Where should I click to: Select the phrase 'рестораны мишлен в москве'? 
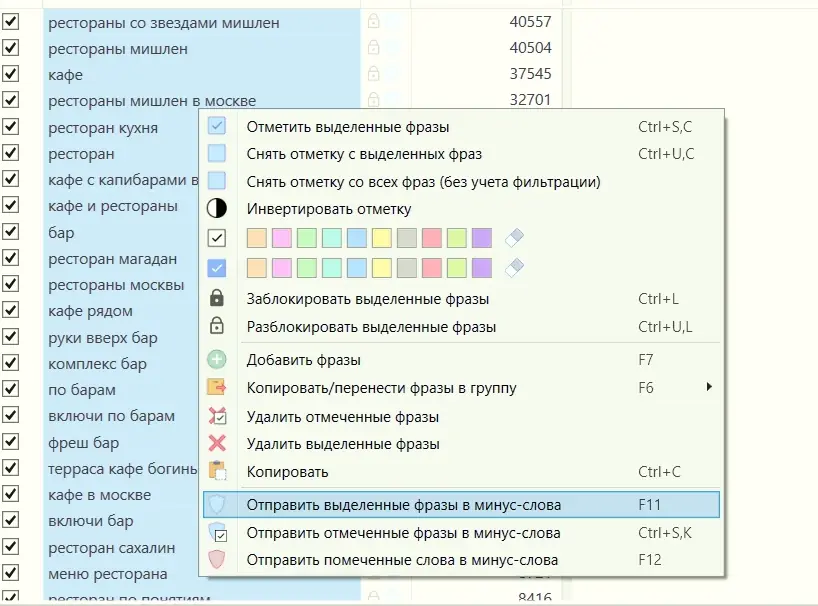(152, 101)
